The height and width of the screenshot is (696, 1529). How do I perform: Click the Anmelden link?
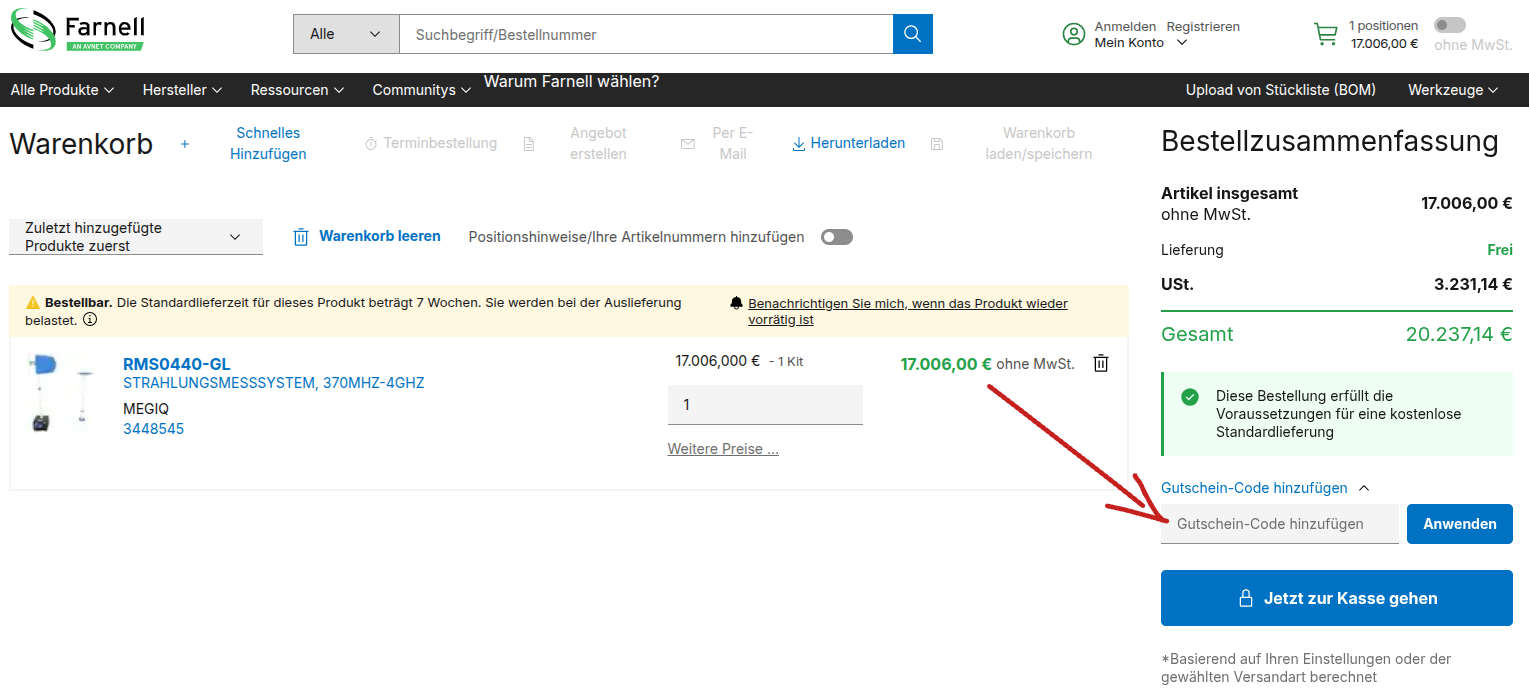1125,27
